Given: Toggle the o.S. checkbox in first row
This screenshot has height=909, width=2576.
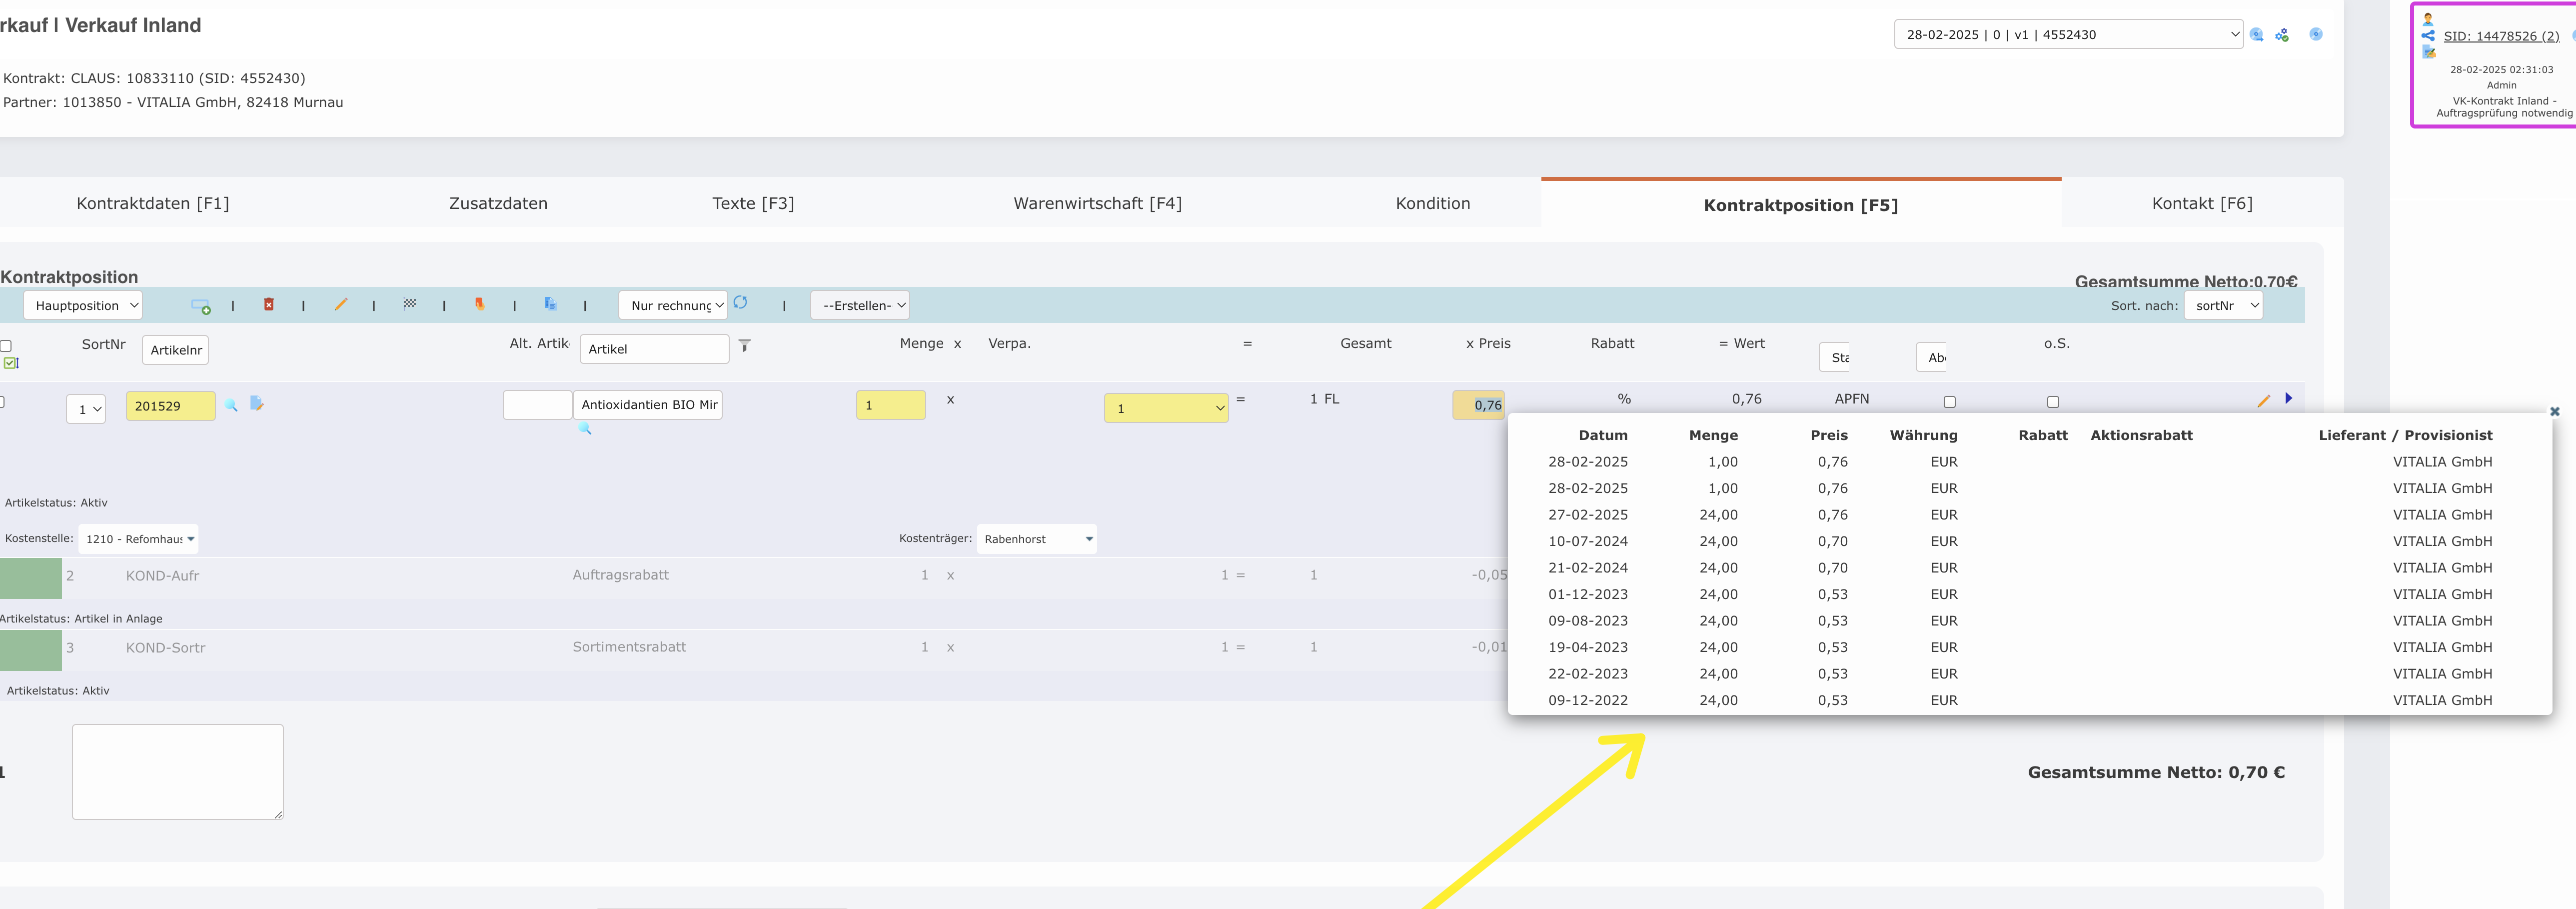Looking at the screenshot, I should pyautogui.click(x=2053, y=402).
